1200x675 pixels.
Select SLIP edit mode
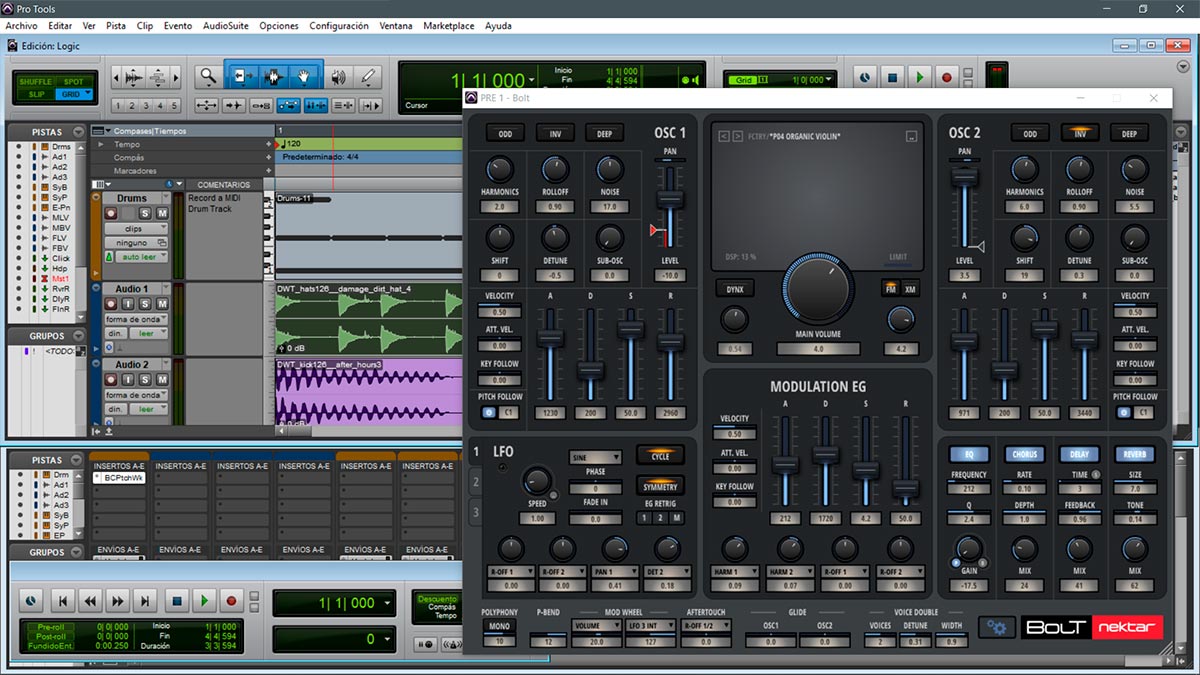(38, 94)
